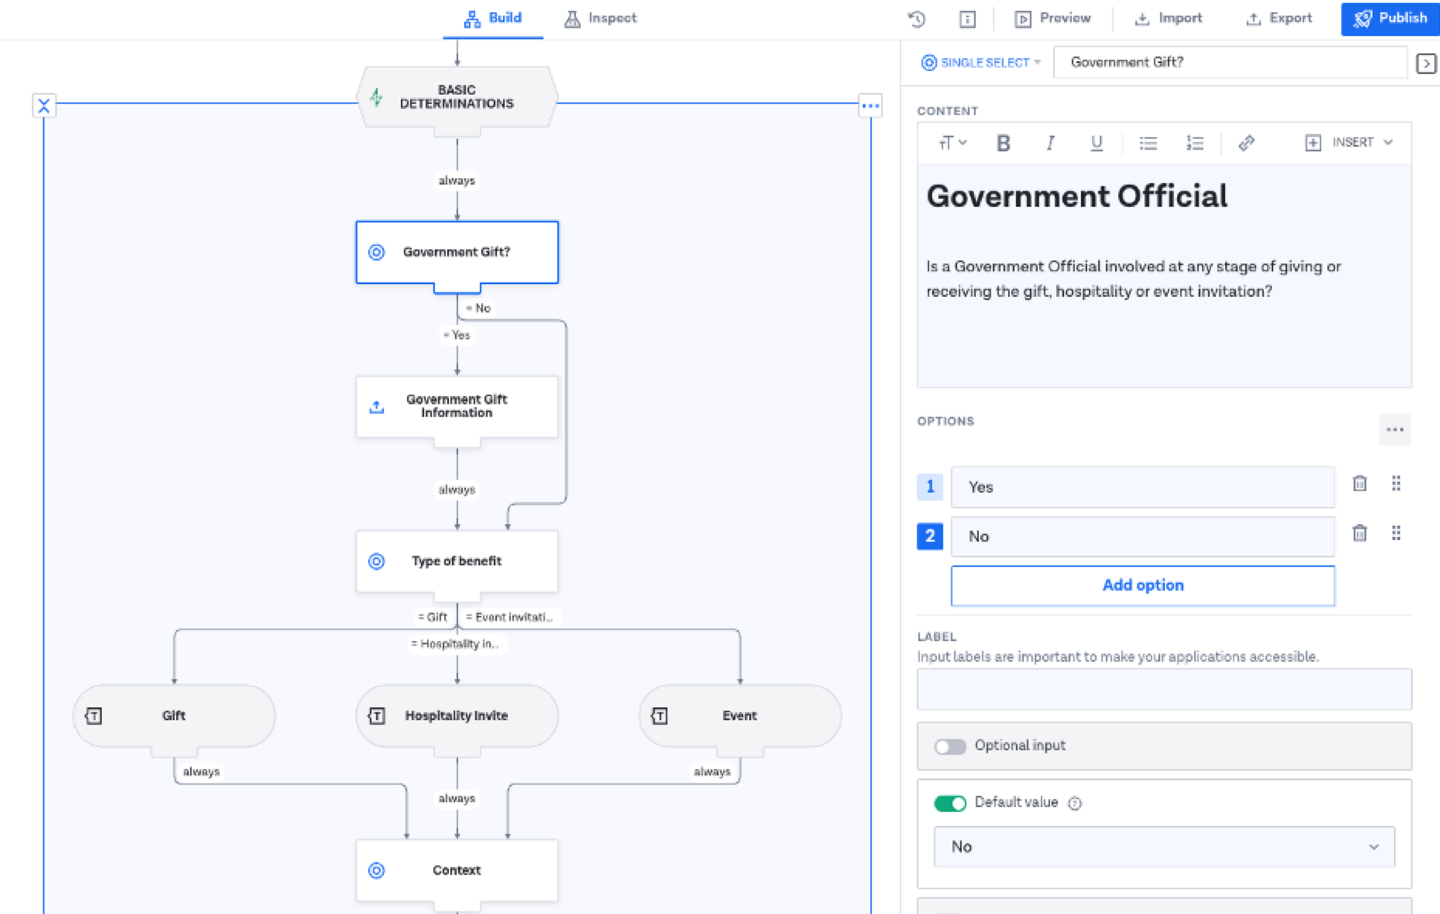Click the hyperlink icon in toolbar
This screenshot has width=1440, height=914.
pos(1246,143)
